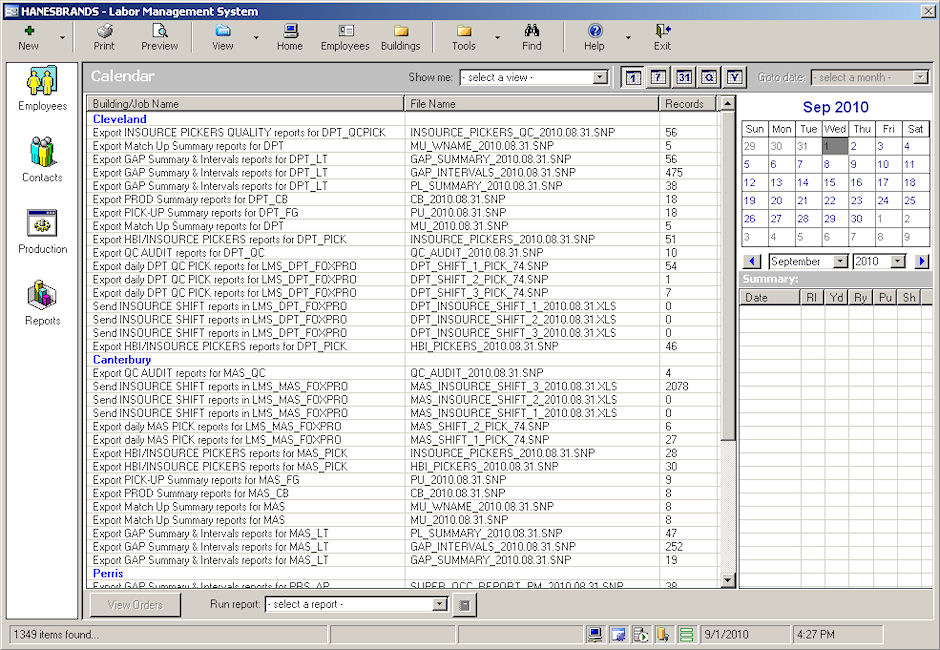Click the Rl column header in Summary
The image size is (940, 650).
(812, 297)
